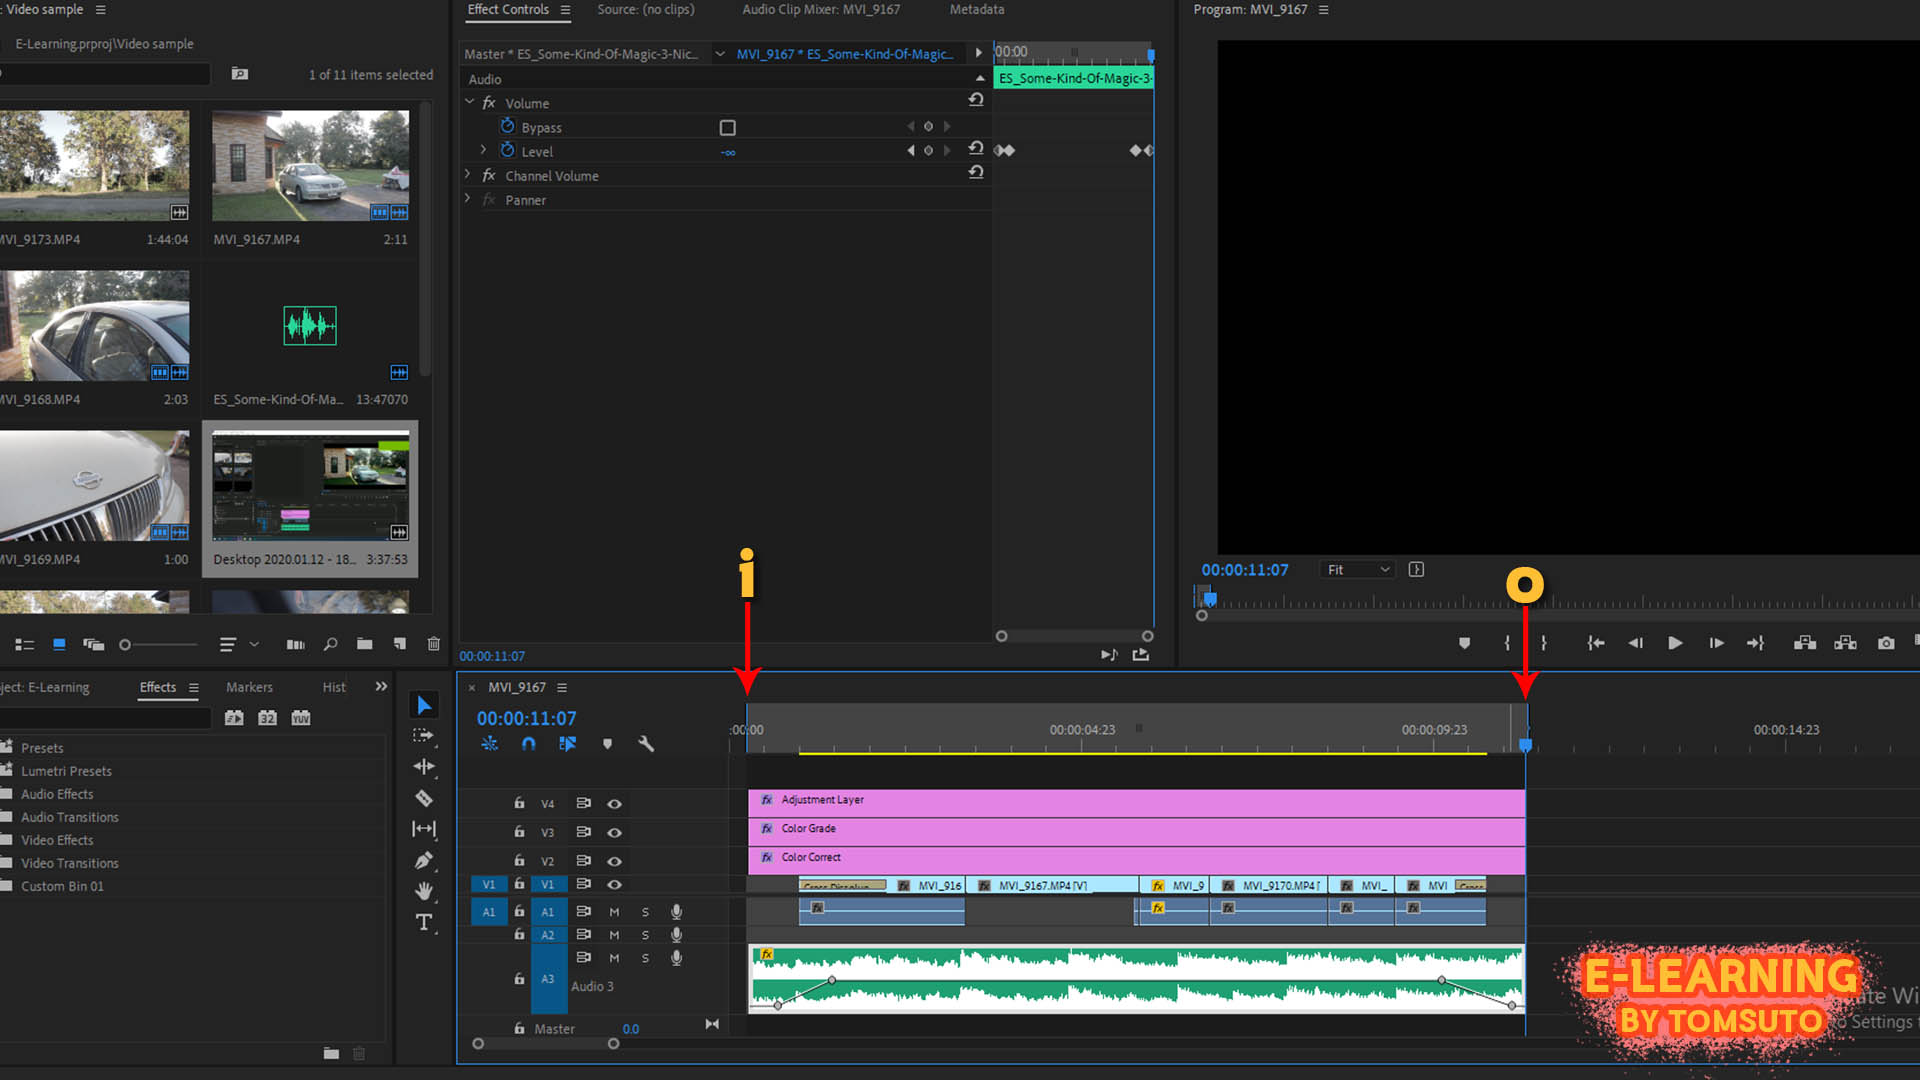Viewport: 1920px width, 1080px height.
Task: Solo track A2
Action: coord(645,935)
